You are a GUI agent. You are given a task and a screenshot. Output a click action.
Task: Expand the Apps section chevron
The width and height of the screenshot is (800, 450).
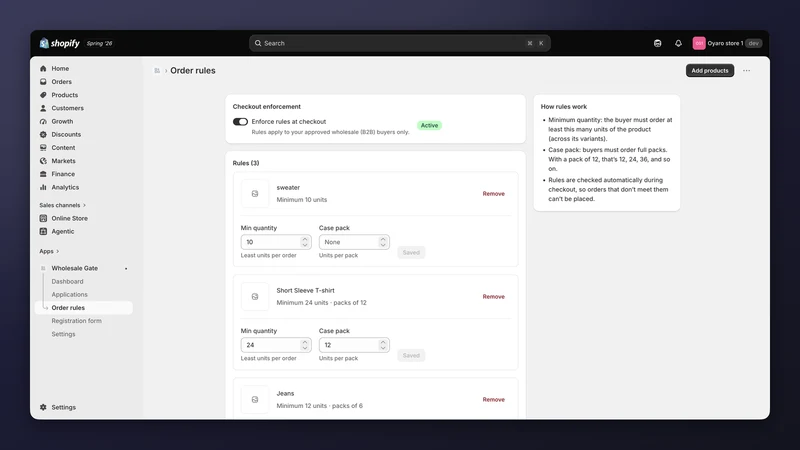[58, 251]
